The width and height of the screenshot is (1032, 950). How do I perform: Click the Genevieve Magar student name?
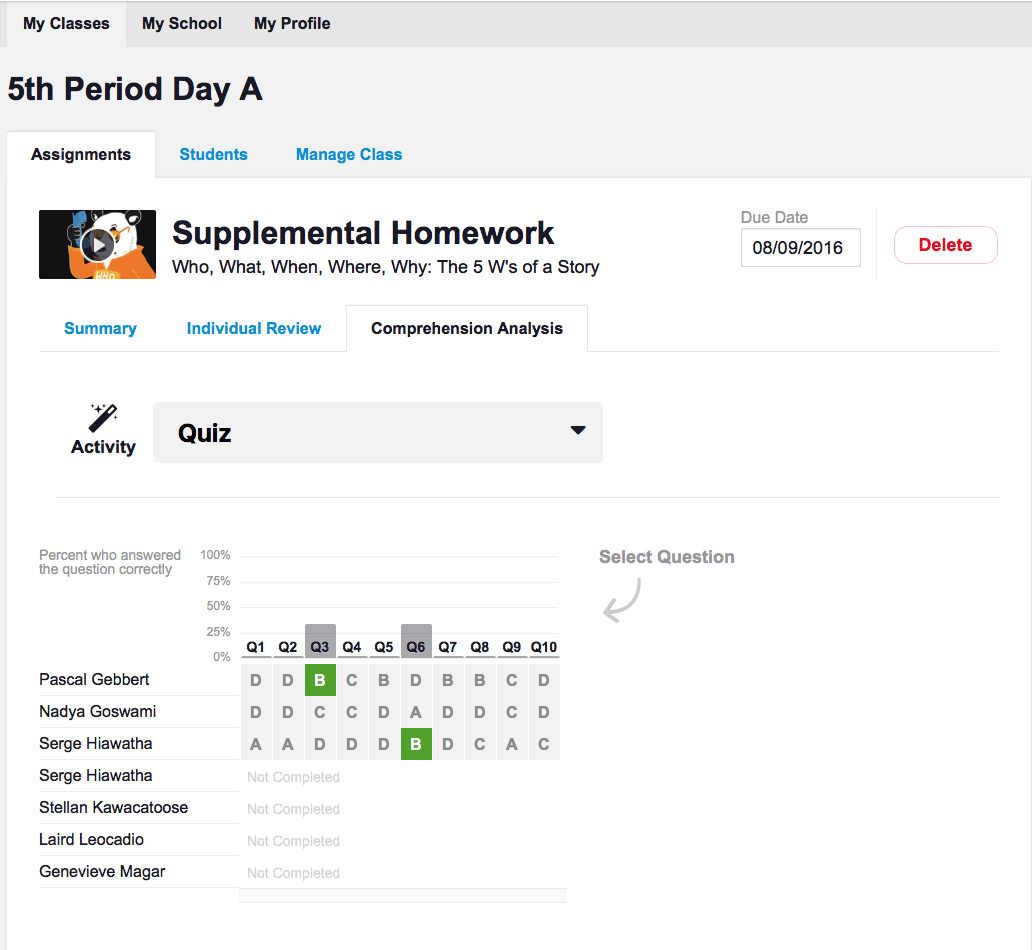(x=102, y=872)
